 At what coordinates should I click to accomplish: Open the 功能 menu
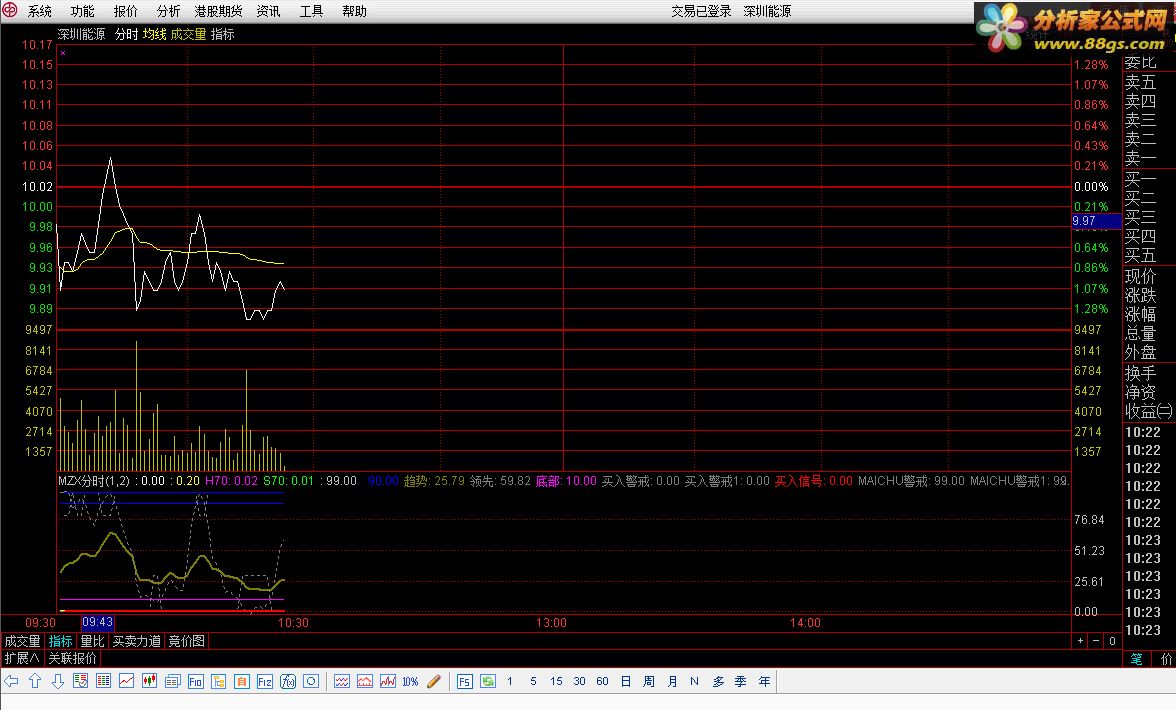pos(82,10)
